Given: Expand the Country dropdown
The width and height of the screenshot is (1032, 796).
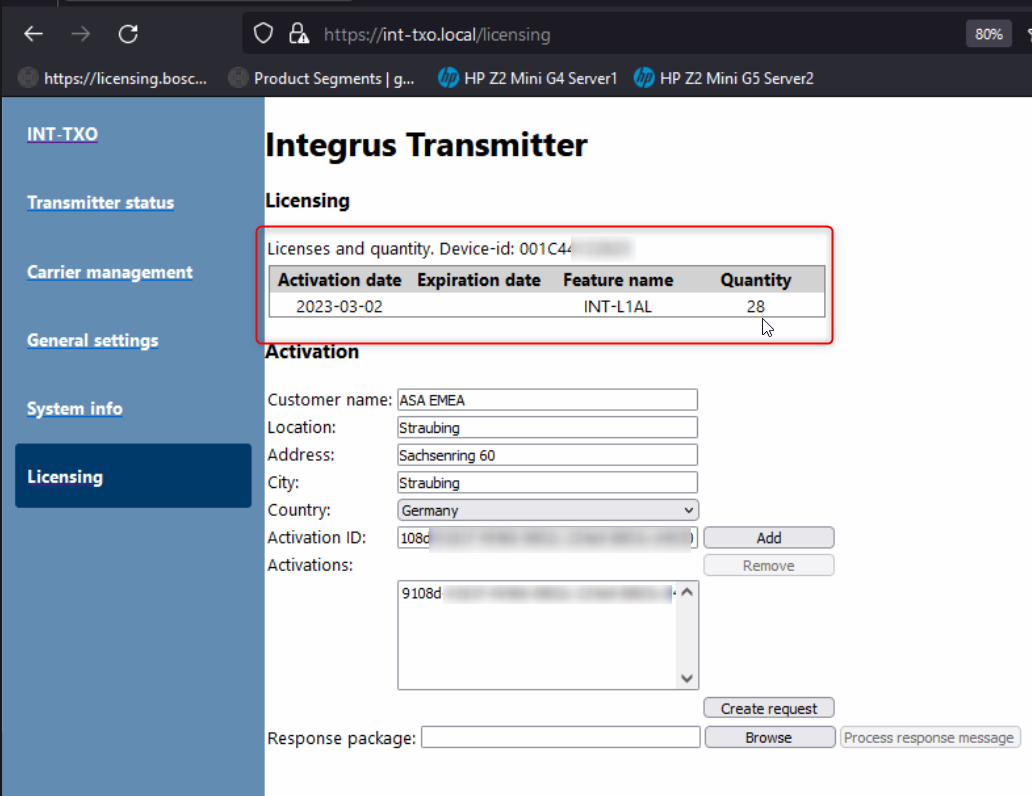Looking at the screenshot, I should pos(547,510).
